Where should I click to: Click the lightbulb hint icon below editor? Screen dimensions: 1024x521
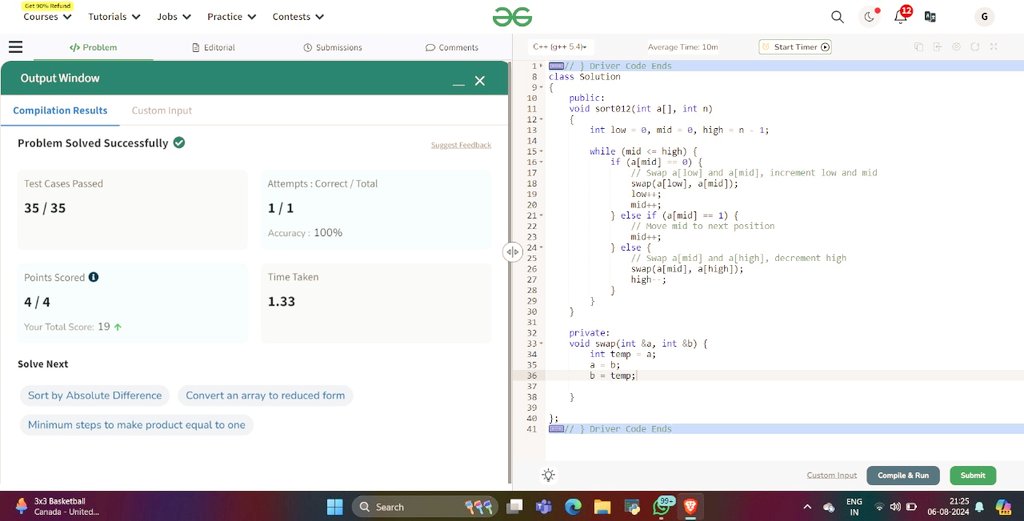[549, 475]
